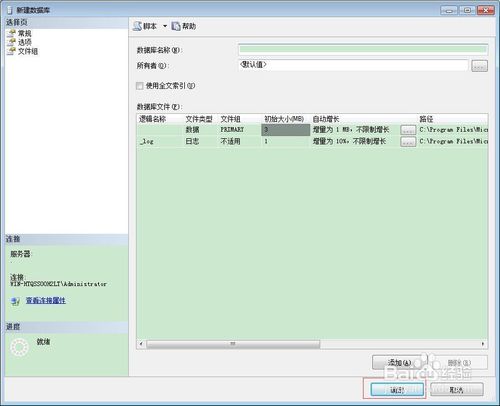
Task: Select the _log logical name cell
Action: pyautogui.click(x=160, y=141)
